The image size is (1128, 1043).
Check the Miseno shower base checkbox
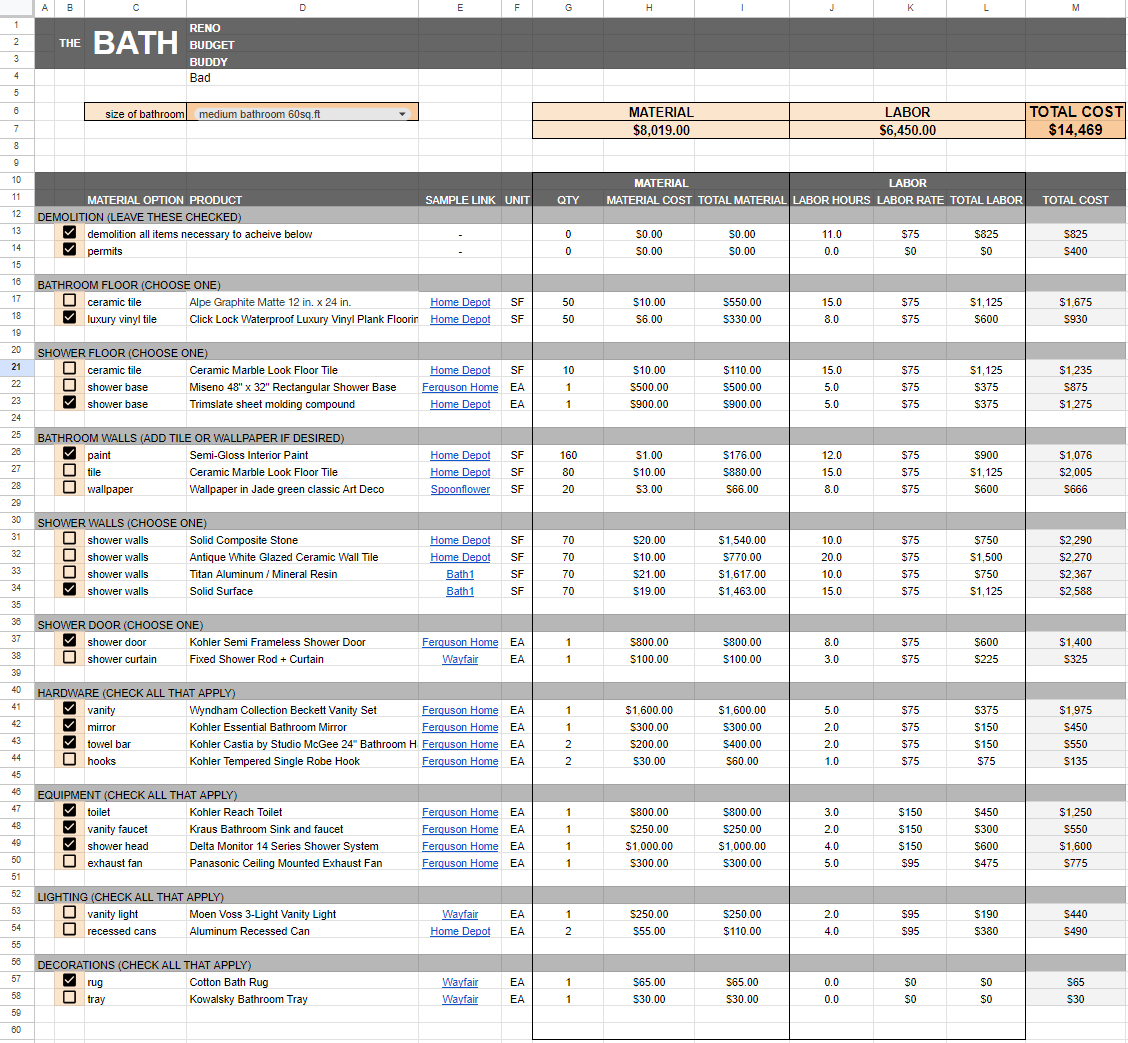tap(70, 386)
